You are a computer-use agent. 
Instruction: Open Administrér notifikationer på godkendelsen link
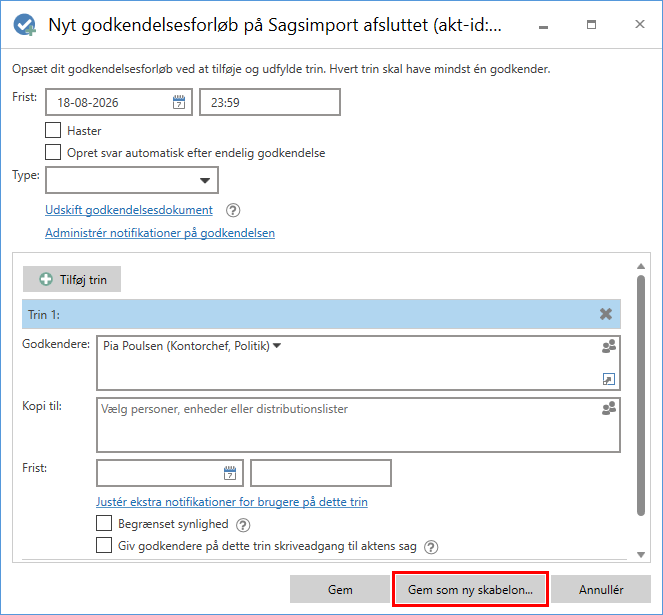(x=160, y=233)
